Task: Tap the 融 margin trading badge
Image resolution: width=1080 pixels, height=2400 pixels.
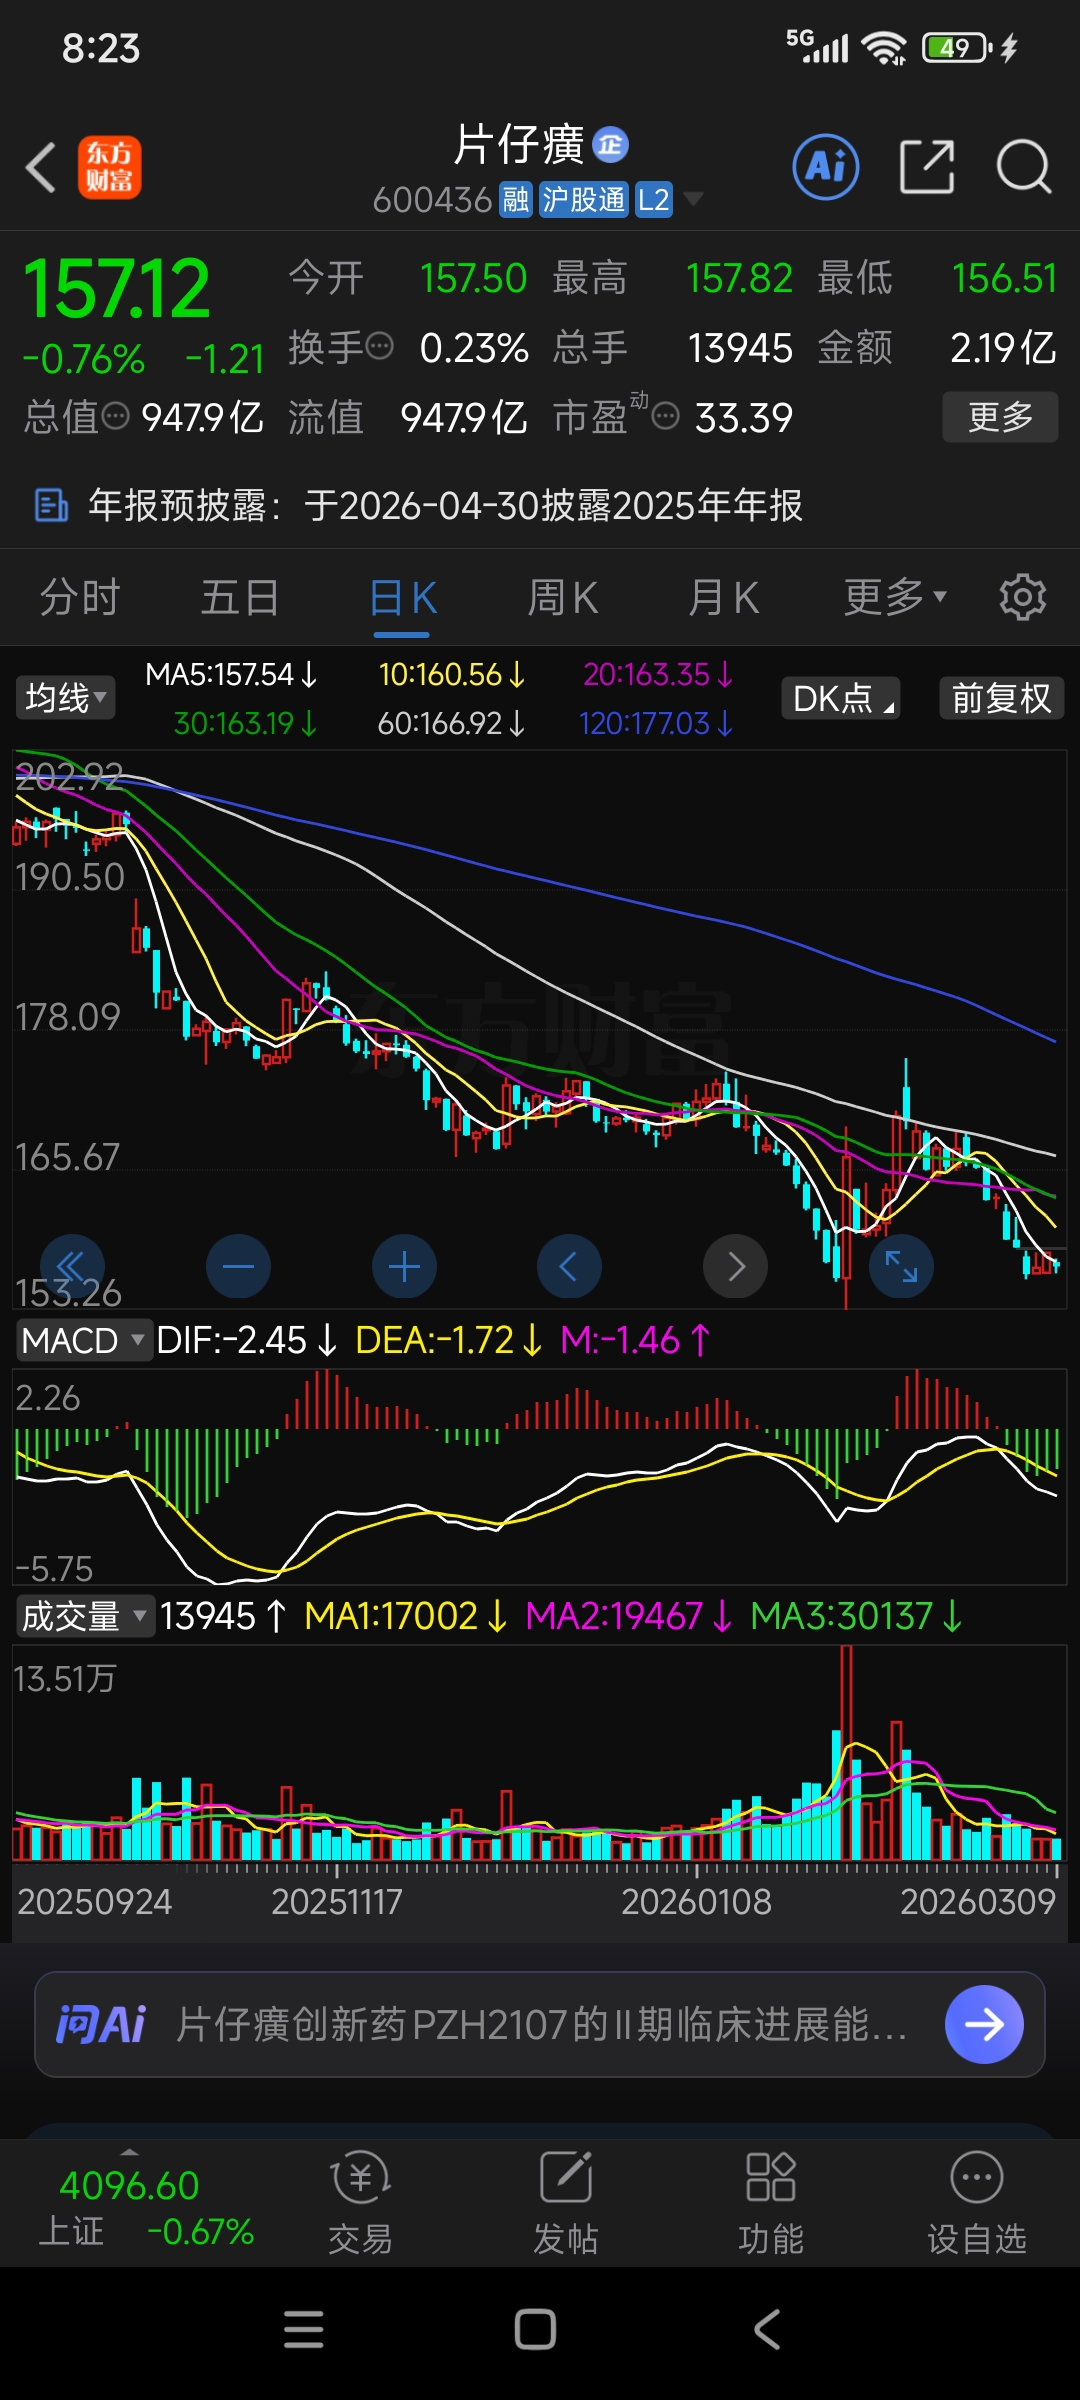Action: point(516,200)
